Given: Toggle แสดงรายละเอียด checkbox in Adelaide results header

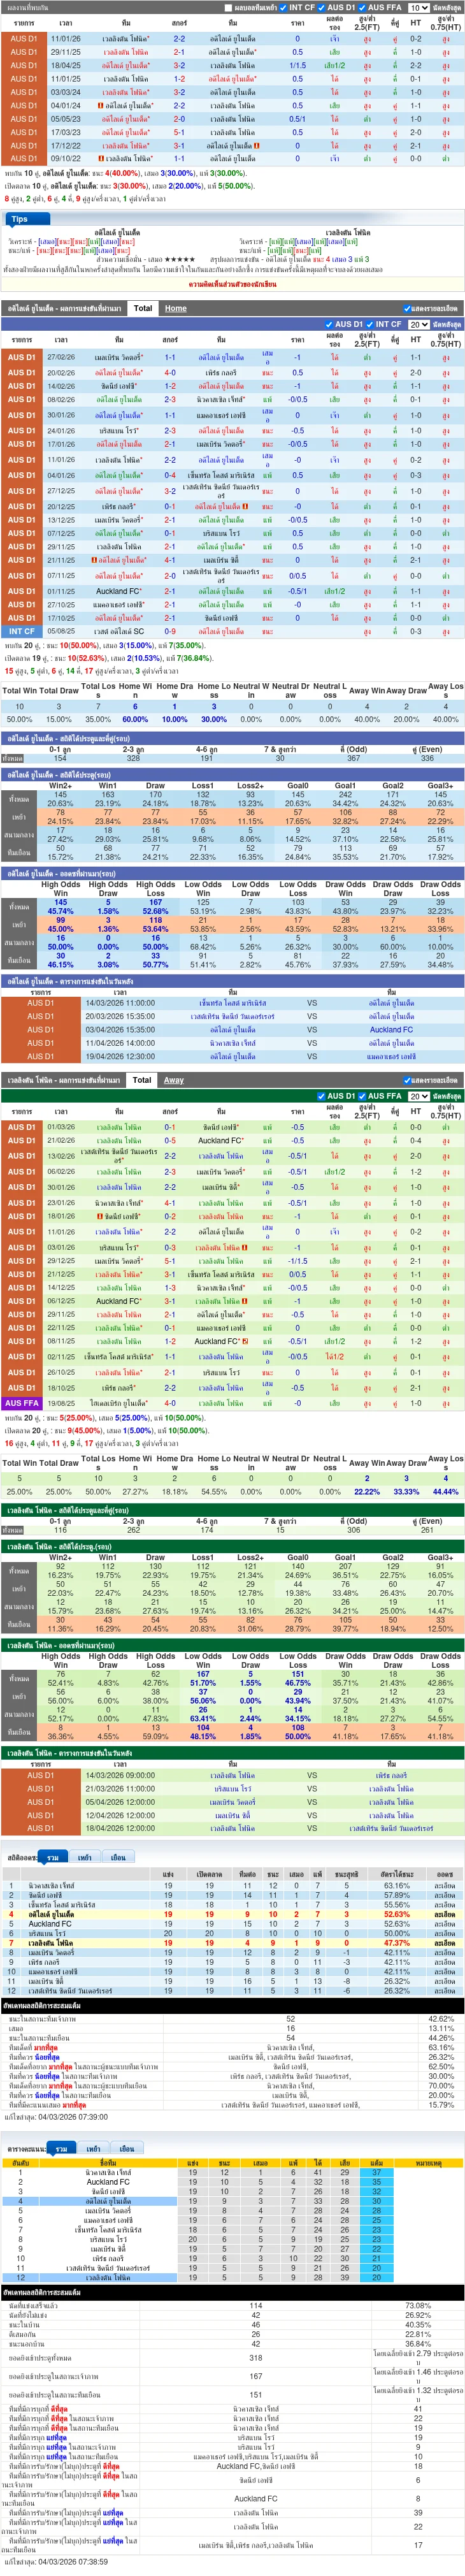Looking at the screenshot, I should (407, 309).
